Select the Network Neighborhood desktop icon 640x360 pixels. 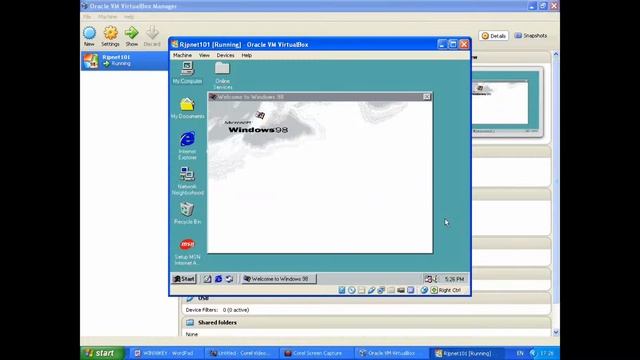pyautogui.click(x=187, y=181)
